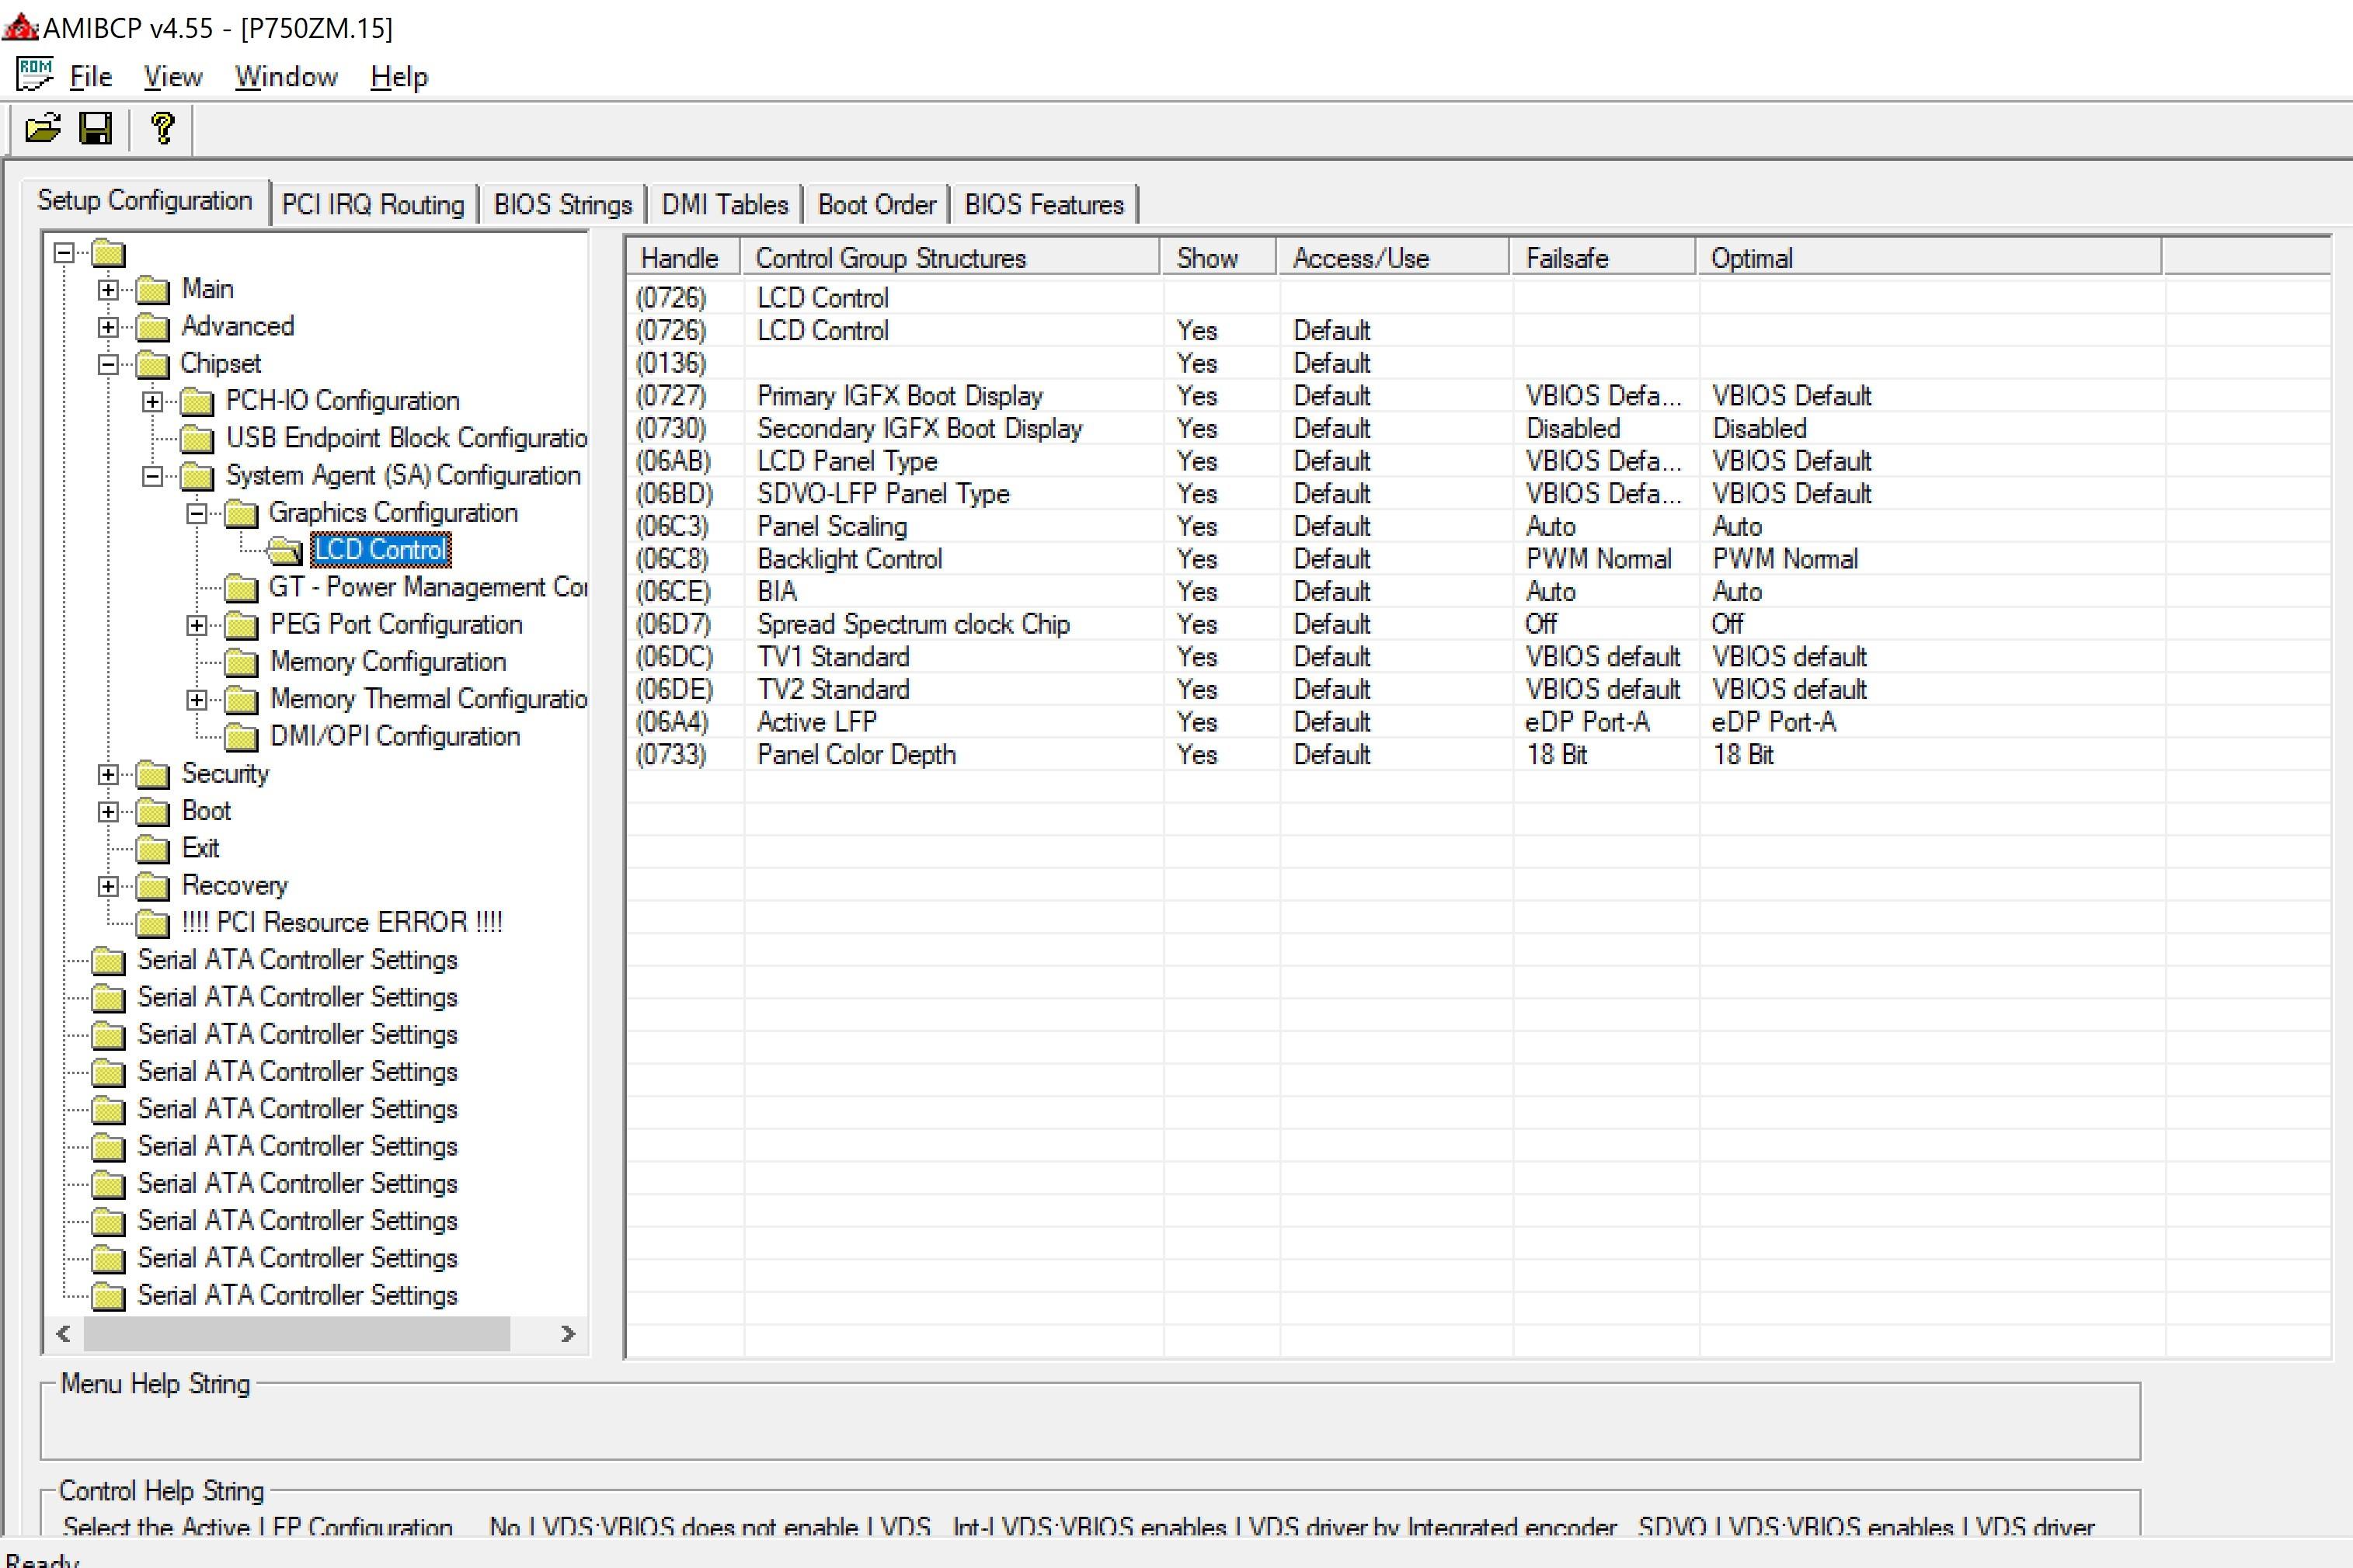Collapse the Graphics Configuration node
Image resolution: width=2353 pixels, height=1568 pixels.
(x=197, y=513)
